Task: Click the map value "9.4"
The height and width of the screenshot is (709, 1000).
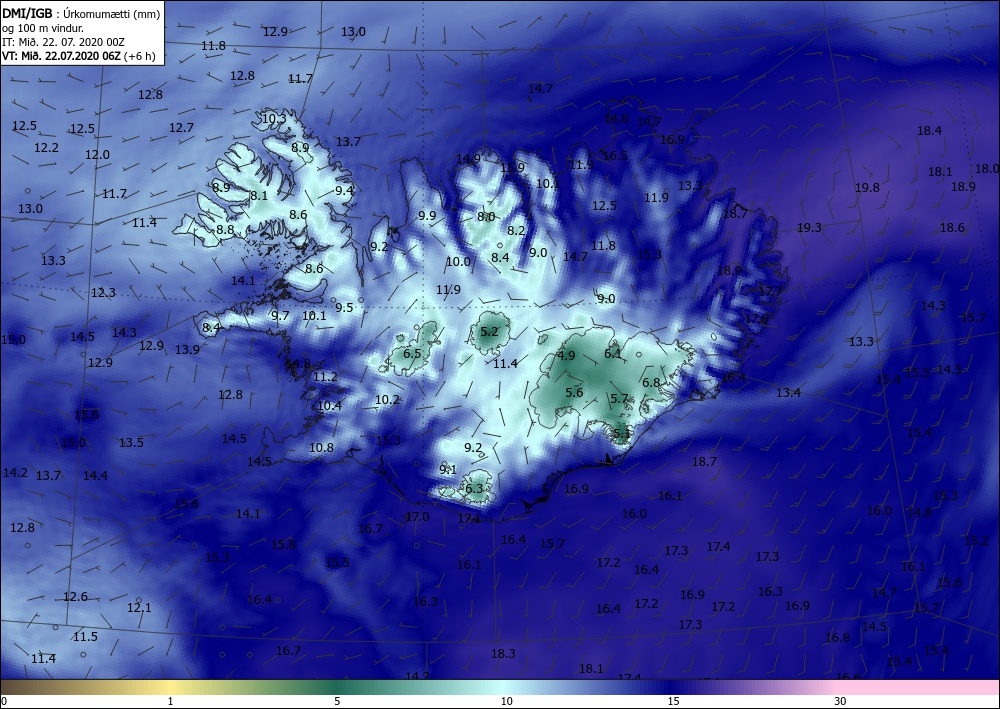Action: click(344, 190)
